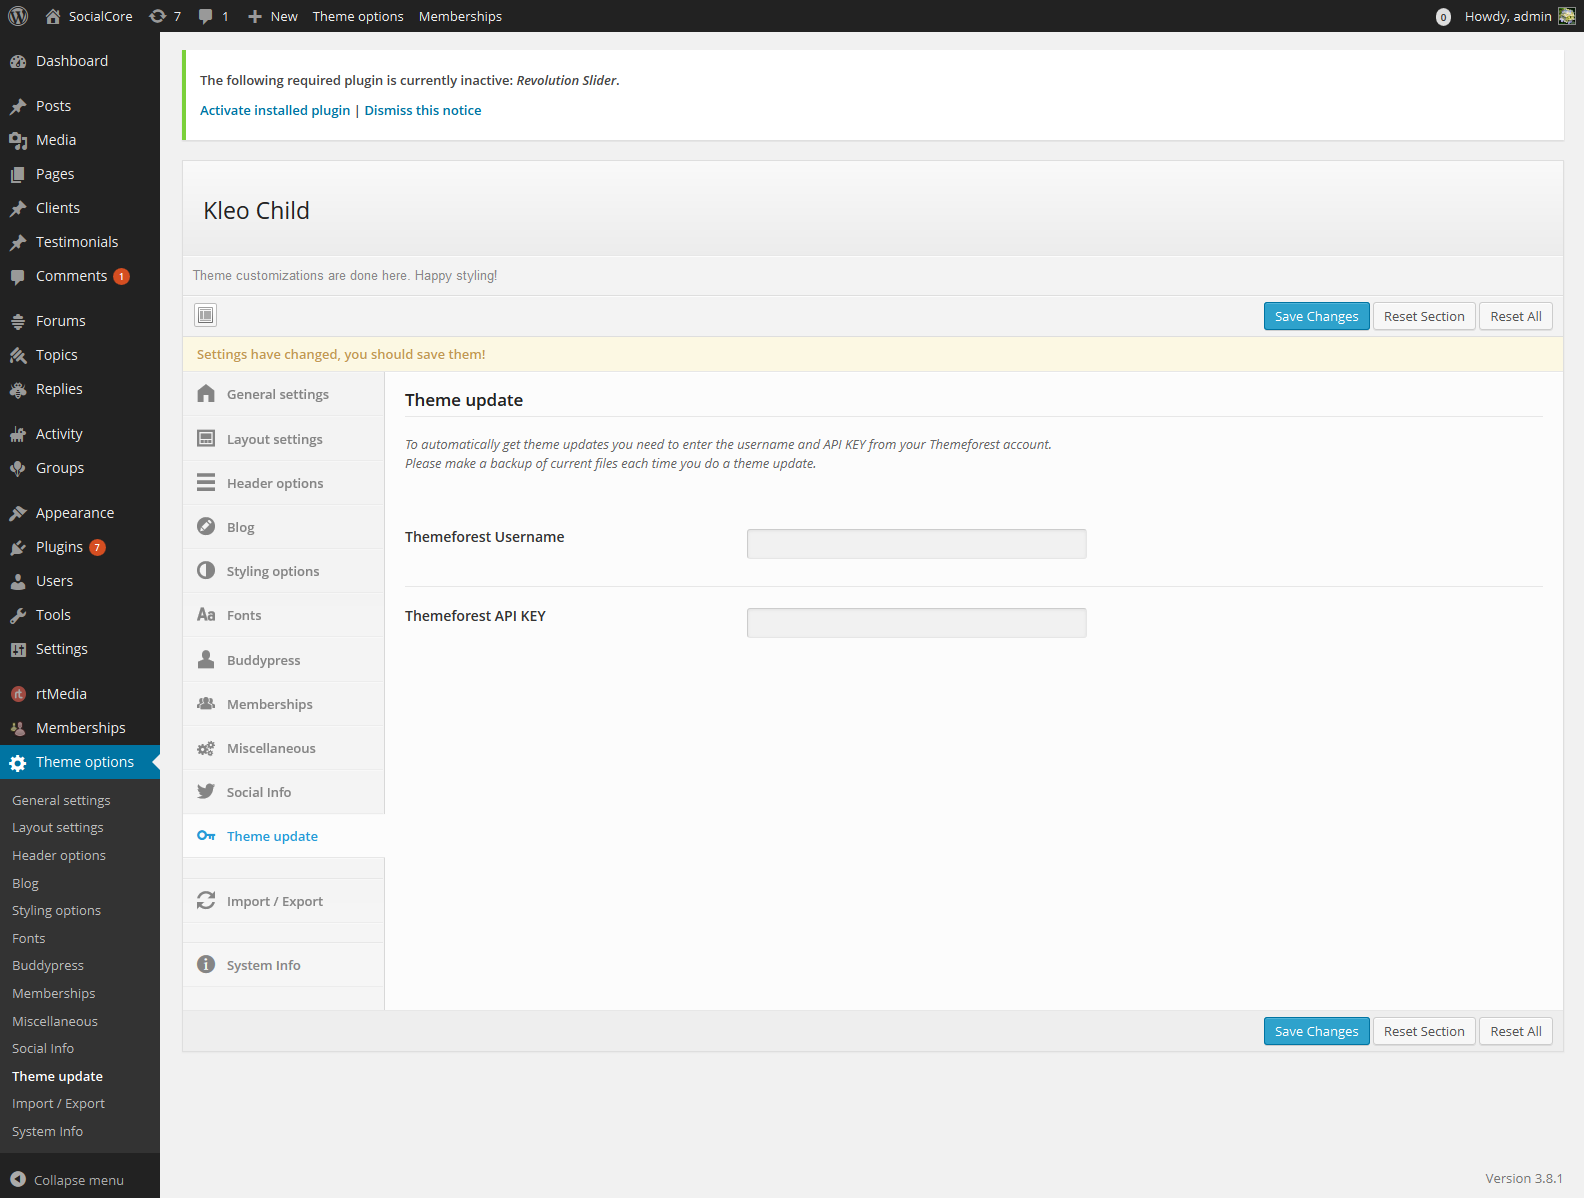Click the top Save Changes button
The height and width of the screenshot is (1198, 1584).
(1316, 317)
